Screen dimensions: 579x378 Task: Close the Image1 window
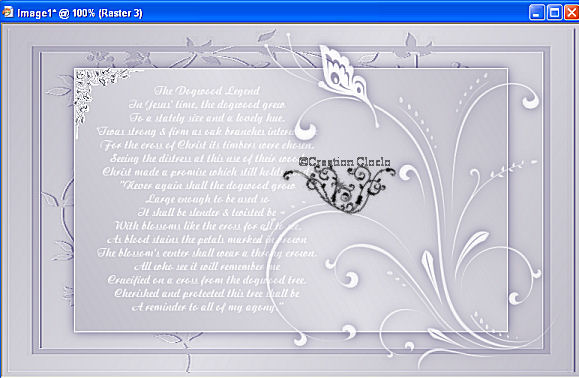tap(572, 13)
